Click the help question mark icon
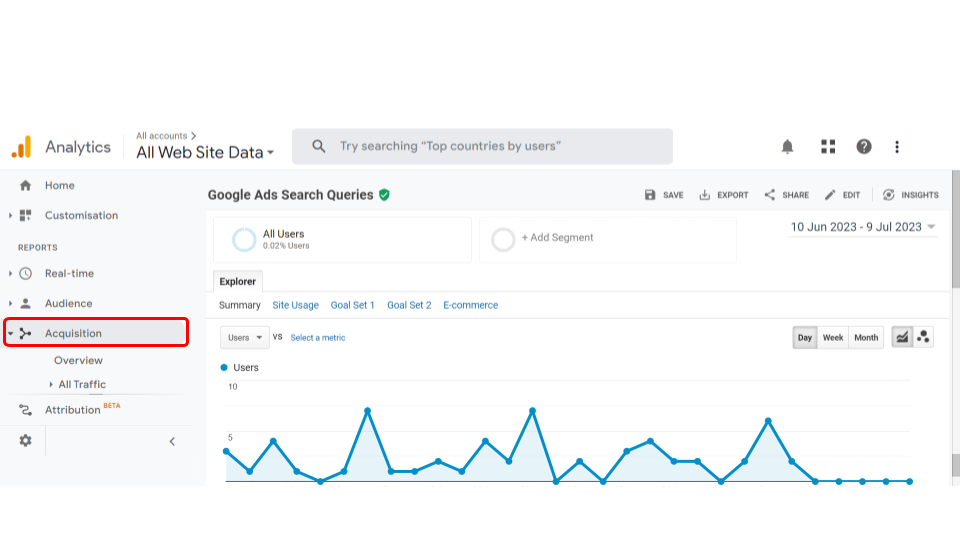The image size is (960, 540). point(864,146)
